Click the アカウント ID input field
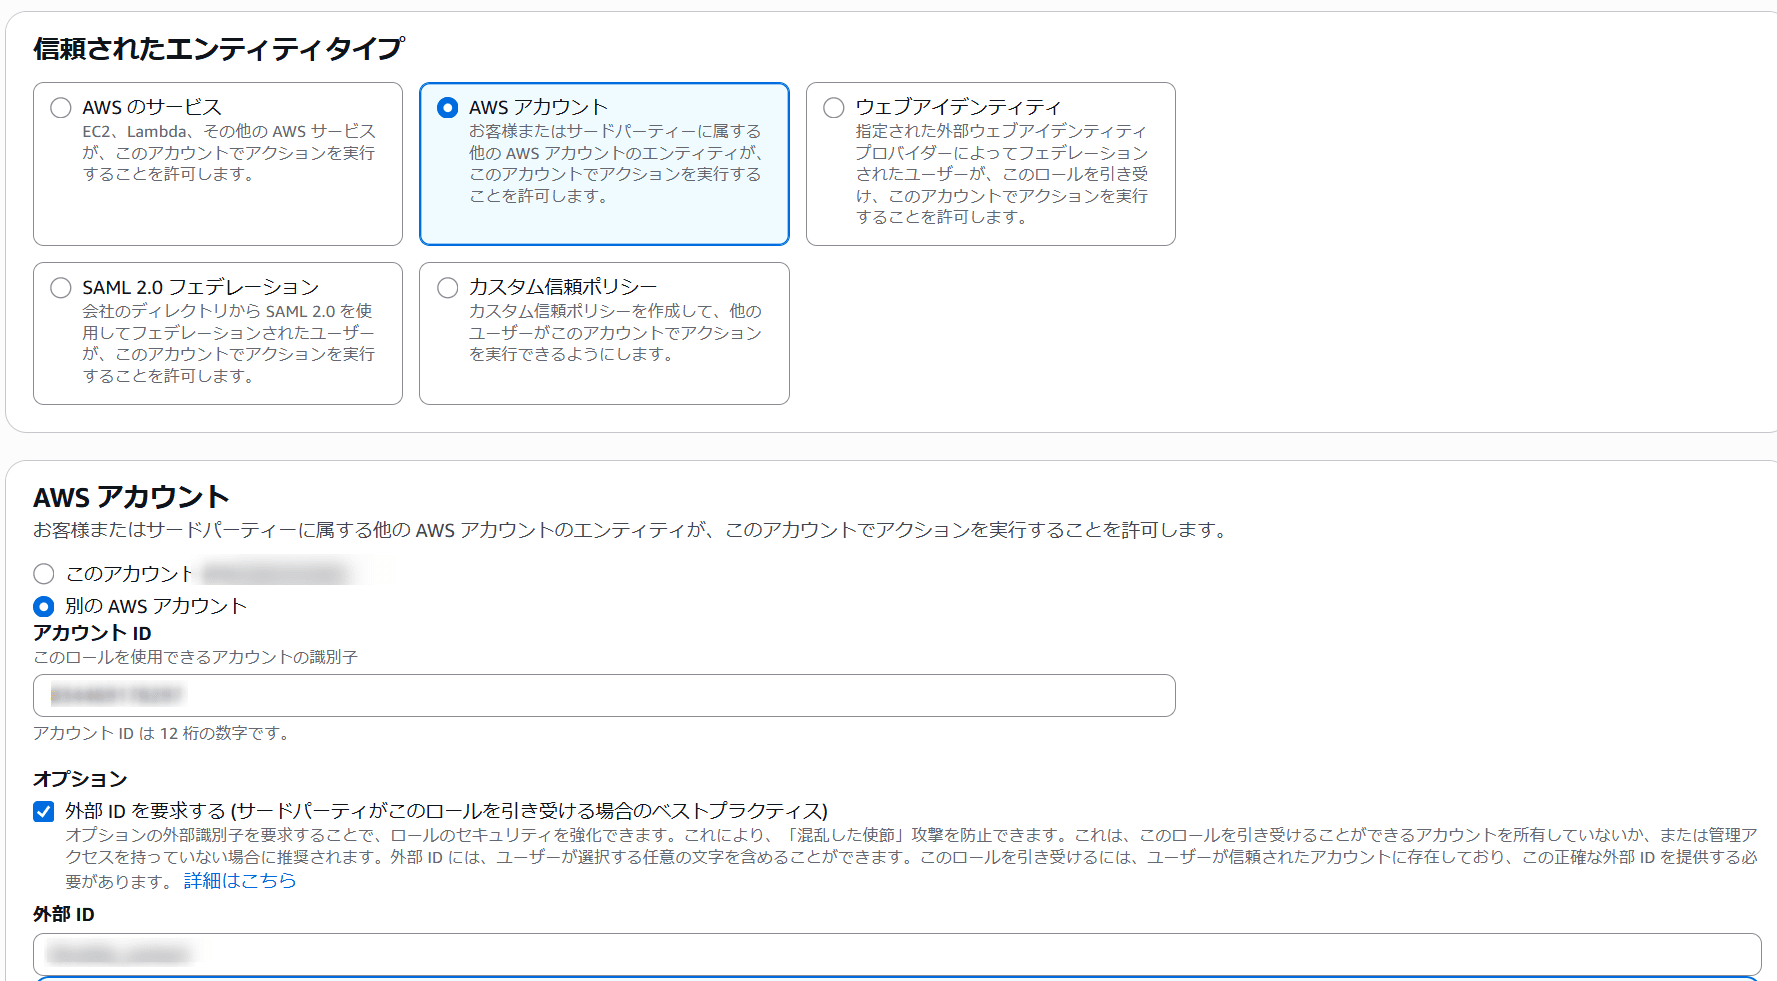Image resolution: width=1777 pixels, height=981 pixels. pos(604,695)
